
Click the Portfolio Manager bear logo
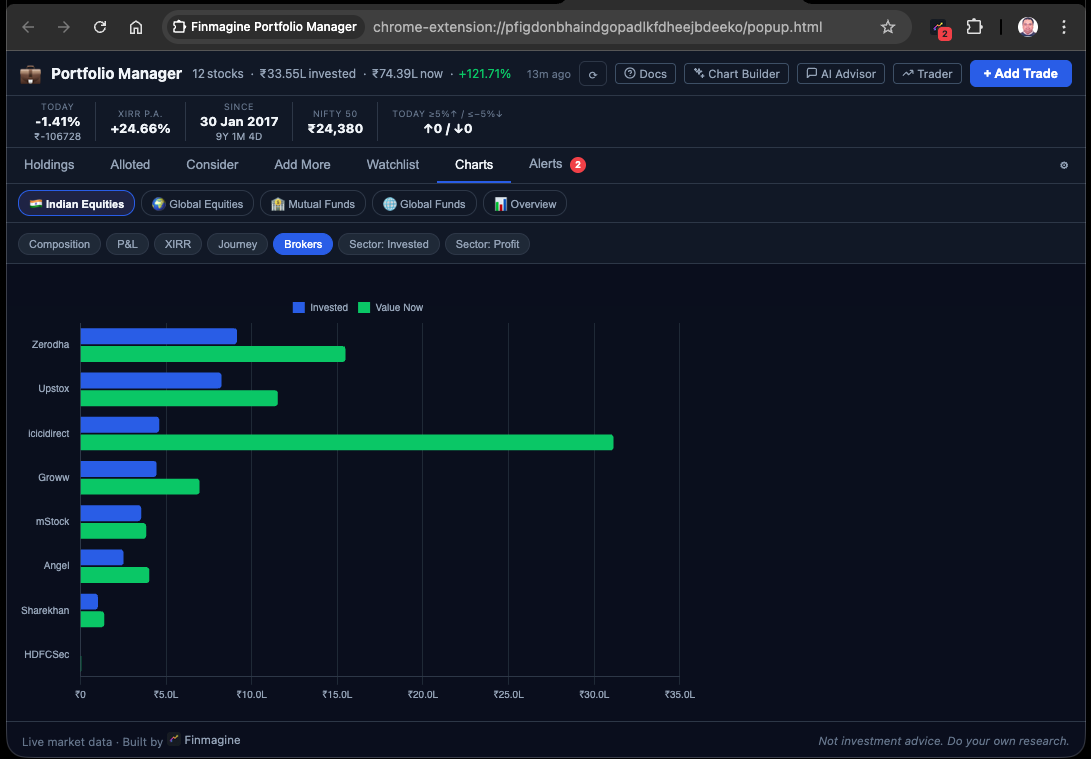(x=30, y=74)
